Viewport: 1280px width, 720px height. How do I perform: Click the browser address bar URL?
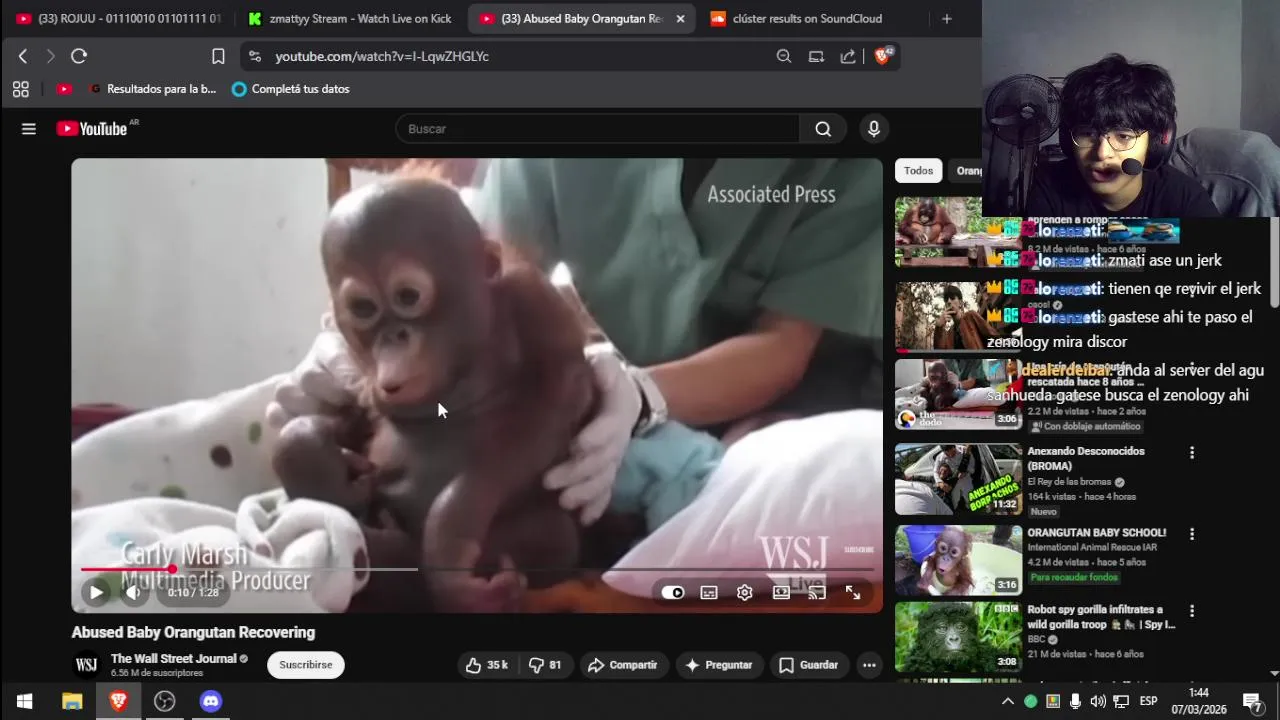[382, 56]
